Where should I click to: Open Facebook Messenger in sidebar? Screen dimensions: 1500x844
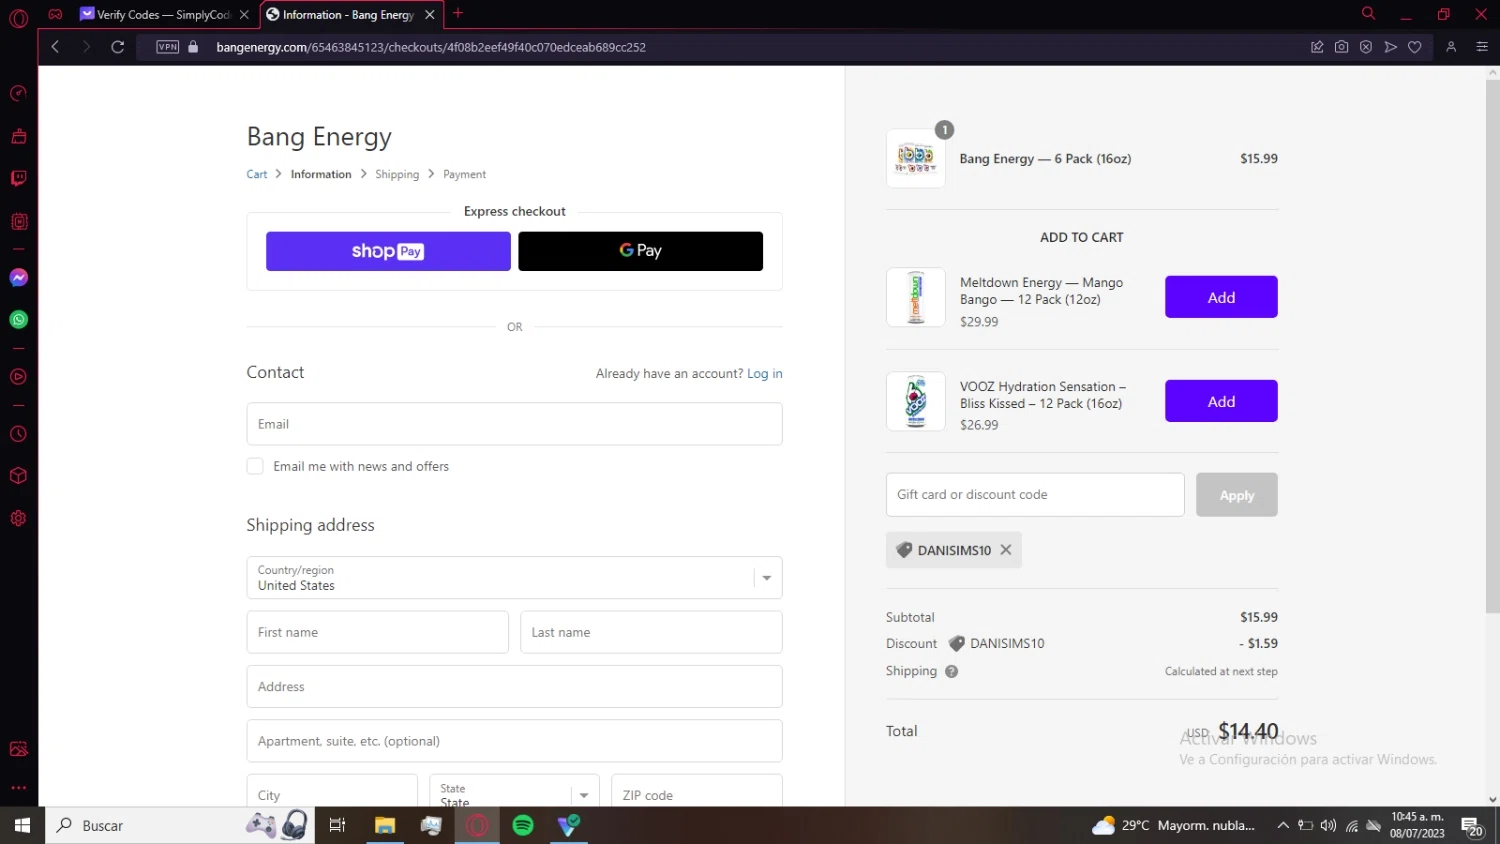[18, 278]
